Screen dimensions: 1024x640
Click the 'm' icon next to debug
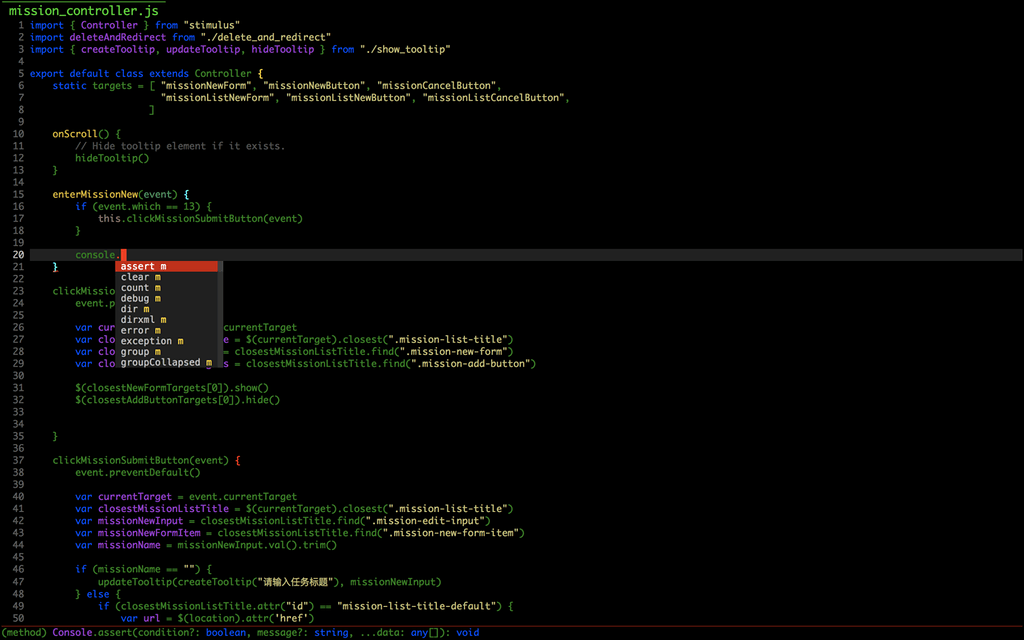point(157,298)
